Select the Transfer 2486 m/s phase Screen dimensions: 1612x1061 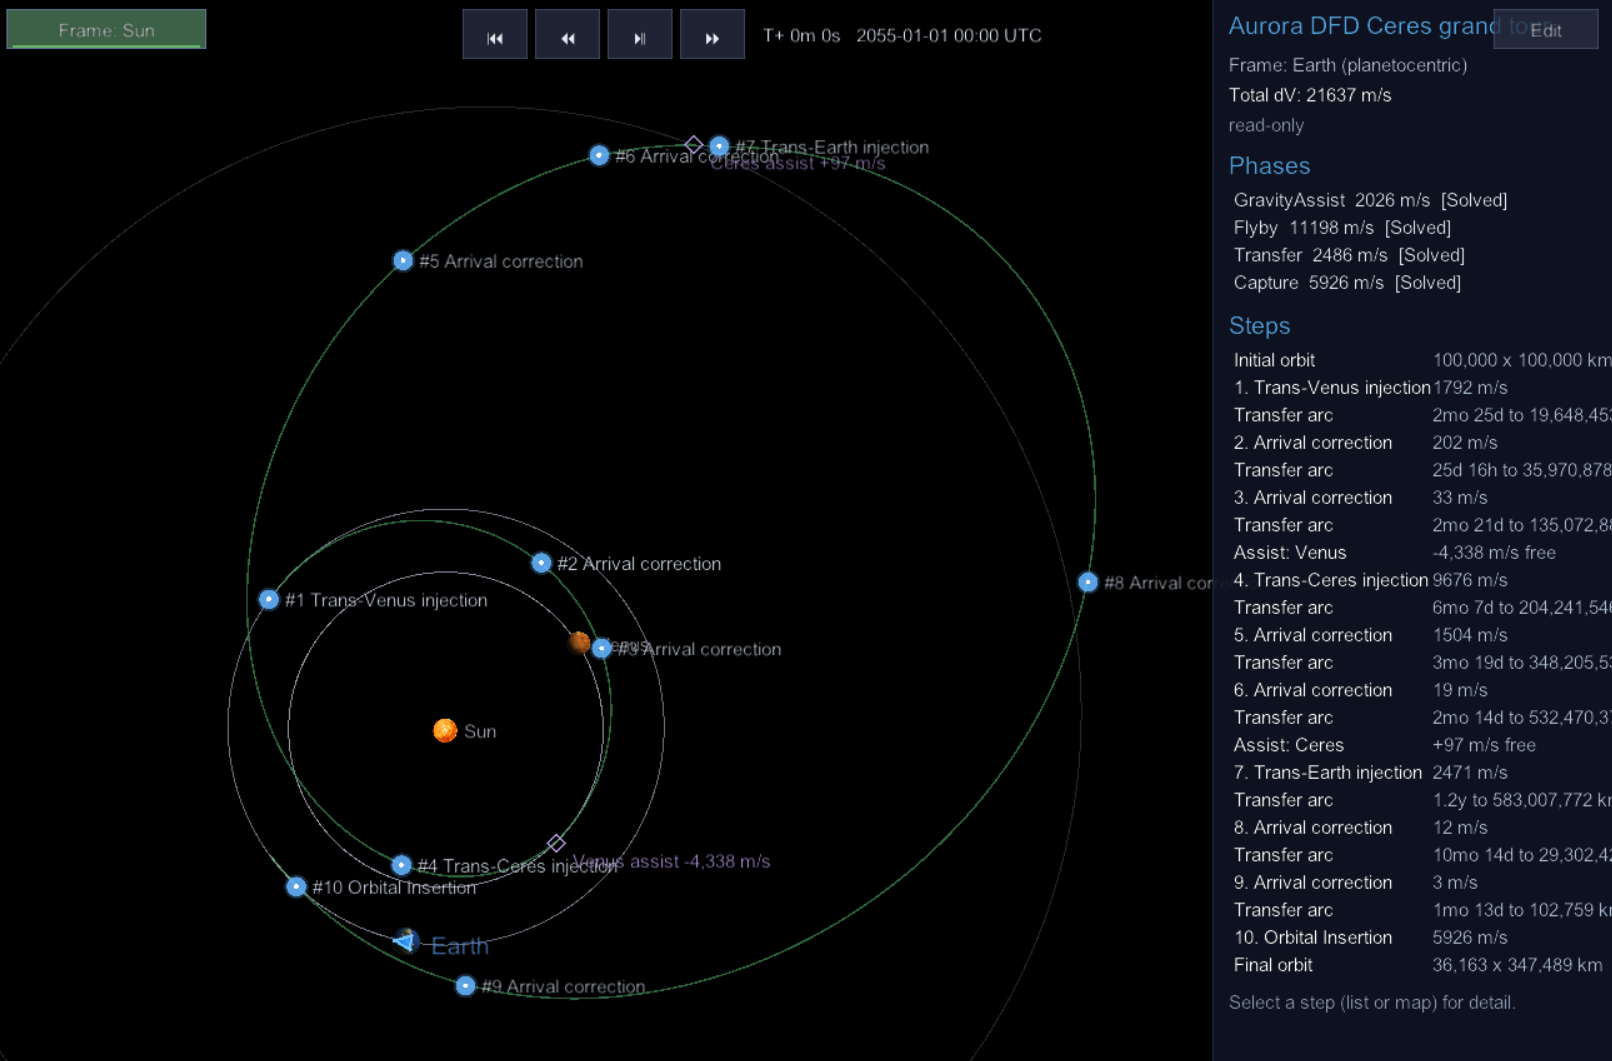point(1349,255)
